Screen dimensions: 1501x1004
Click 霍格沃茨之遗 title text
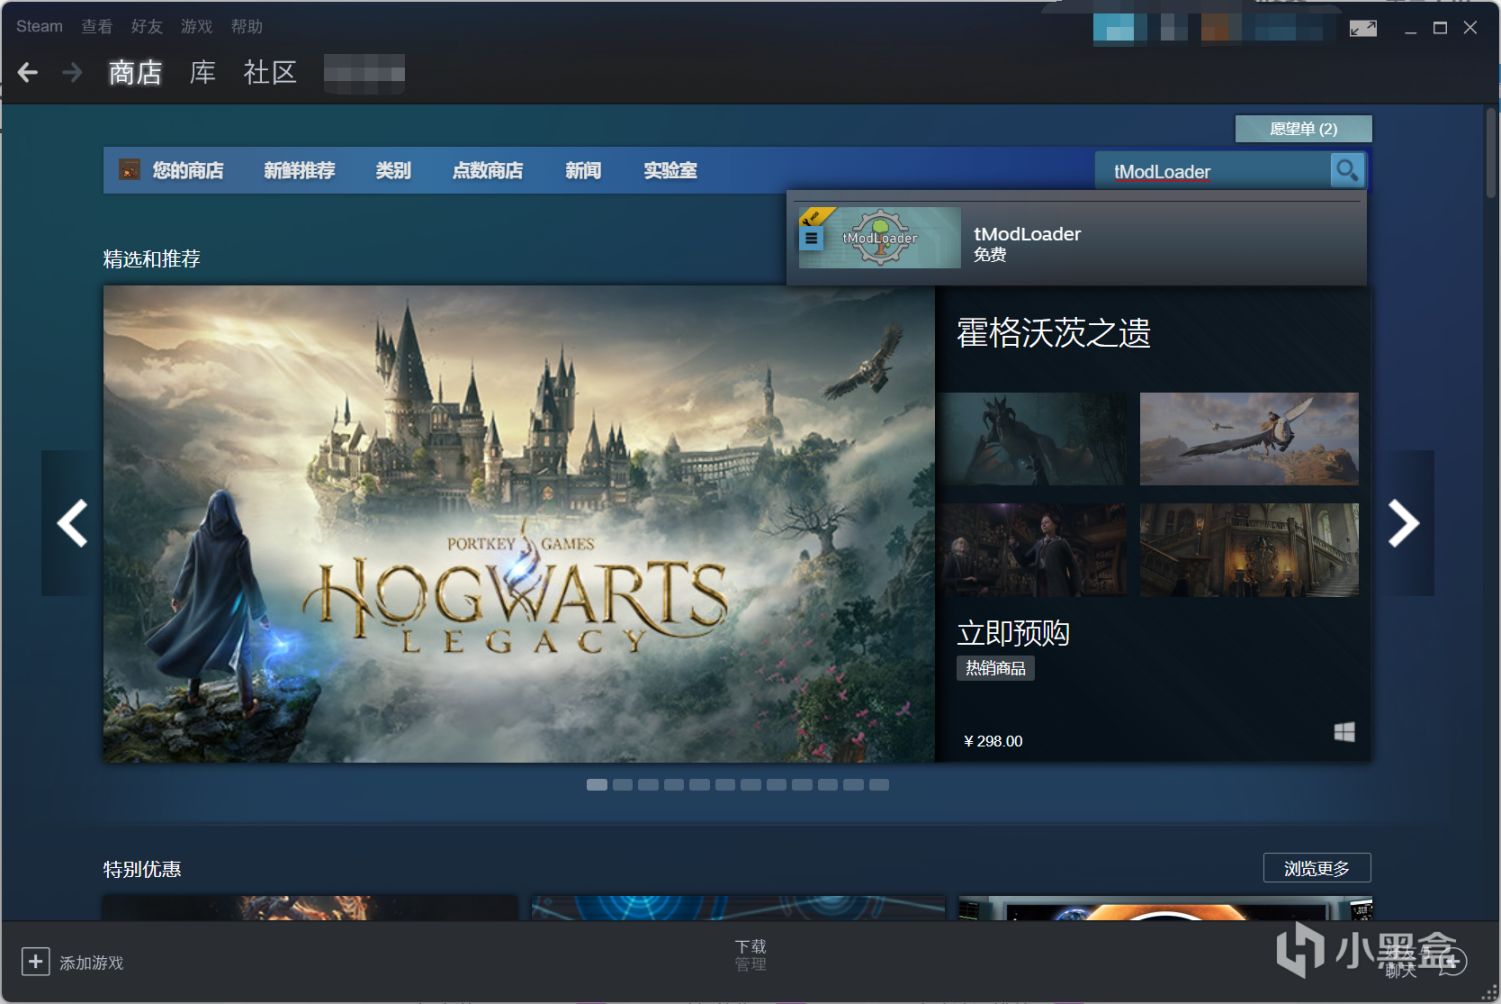(x=1053, y=332)
